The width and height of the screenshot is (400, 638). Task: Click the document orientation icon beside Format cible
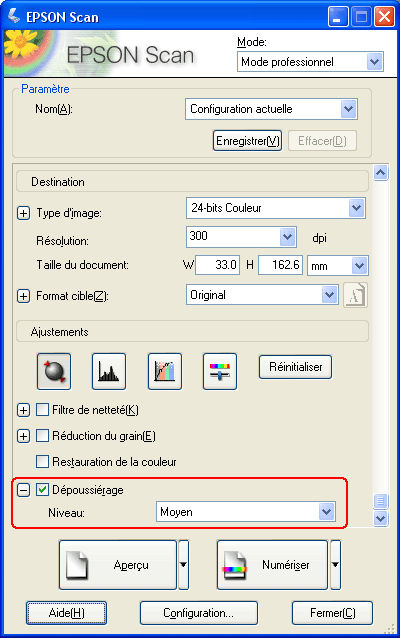(x=355, y=295)
